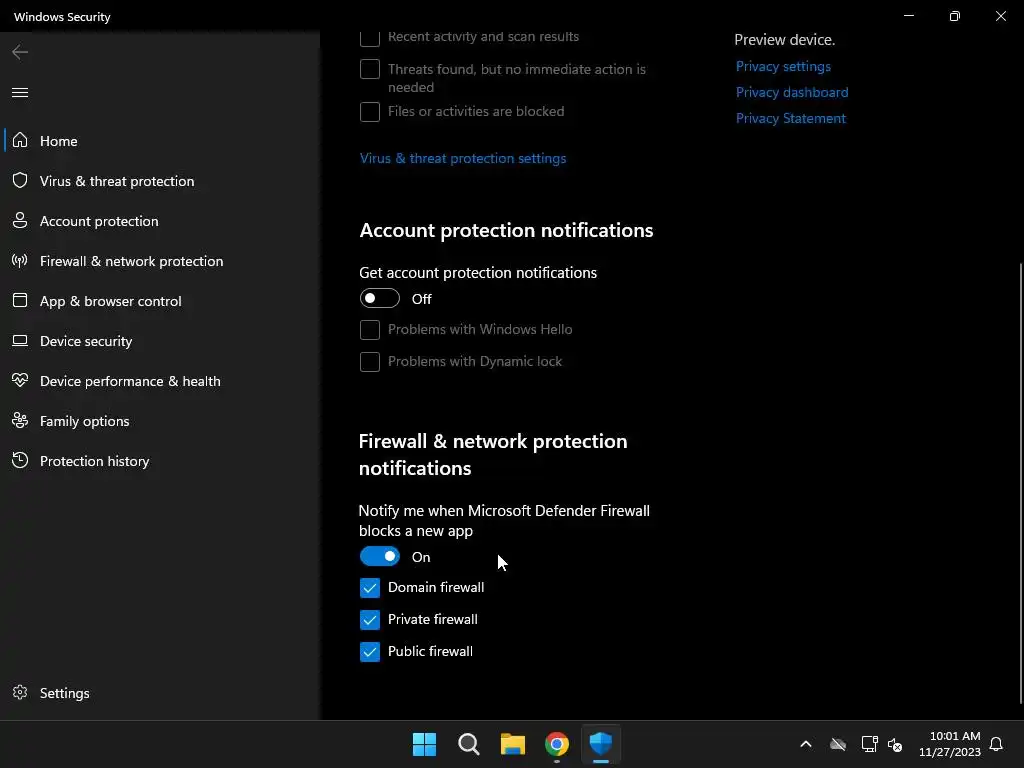Check Recent activity and scan results
This screenshot has height=768, width=1024.
click(370, 37)
